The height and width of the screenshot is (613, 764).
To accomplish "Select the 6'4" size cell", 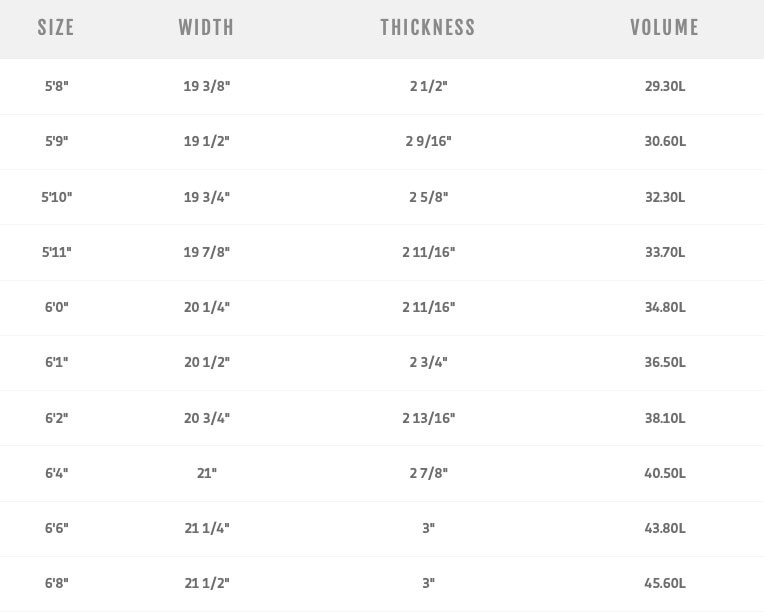I will [57, 473].
